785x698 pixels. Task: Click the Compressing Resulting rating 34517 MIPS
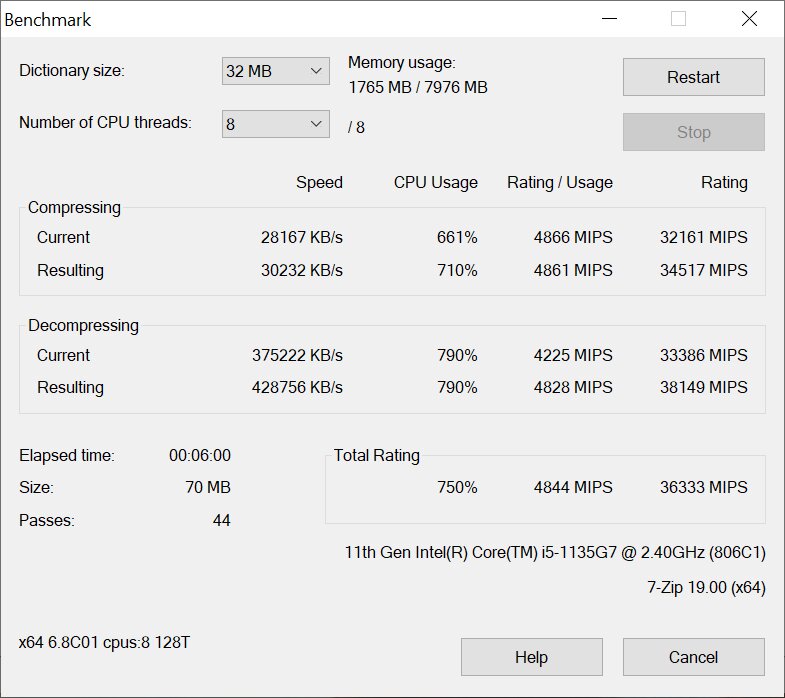[x=703, y=270]
